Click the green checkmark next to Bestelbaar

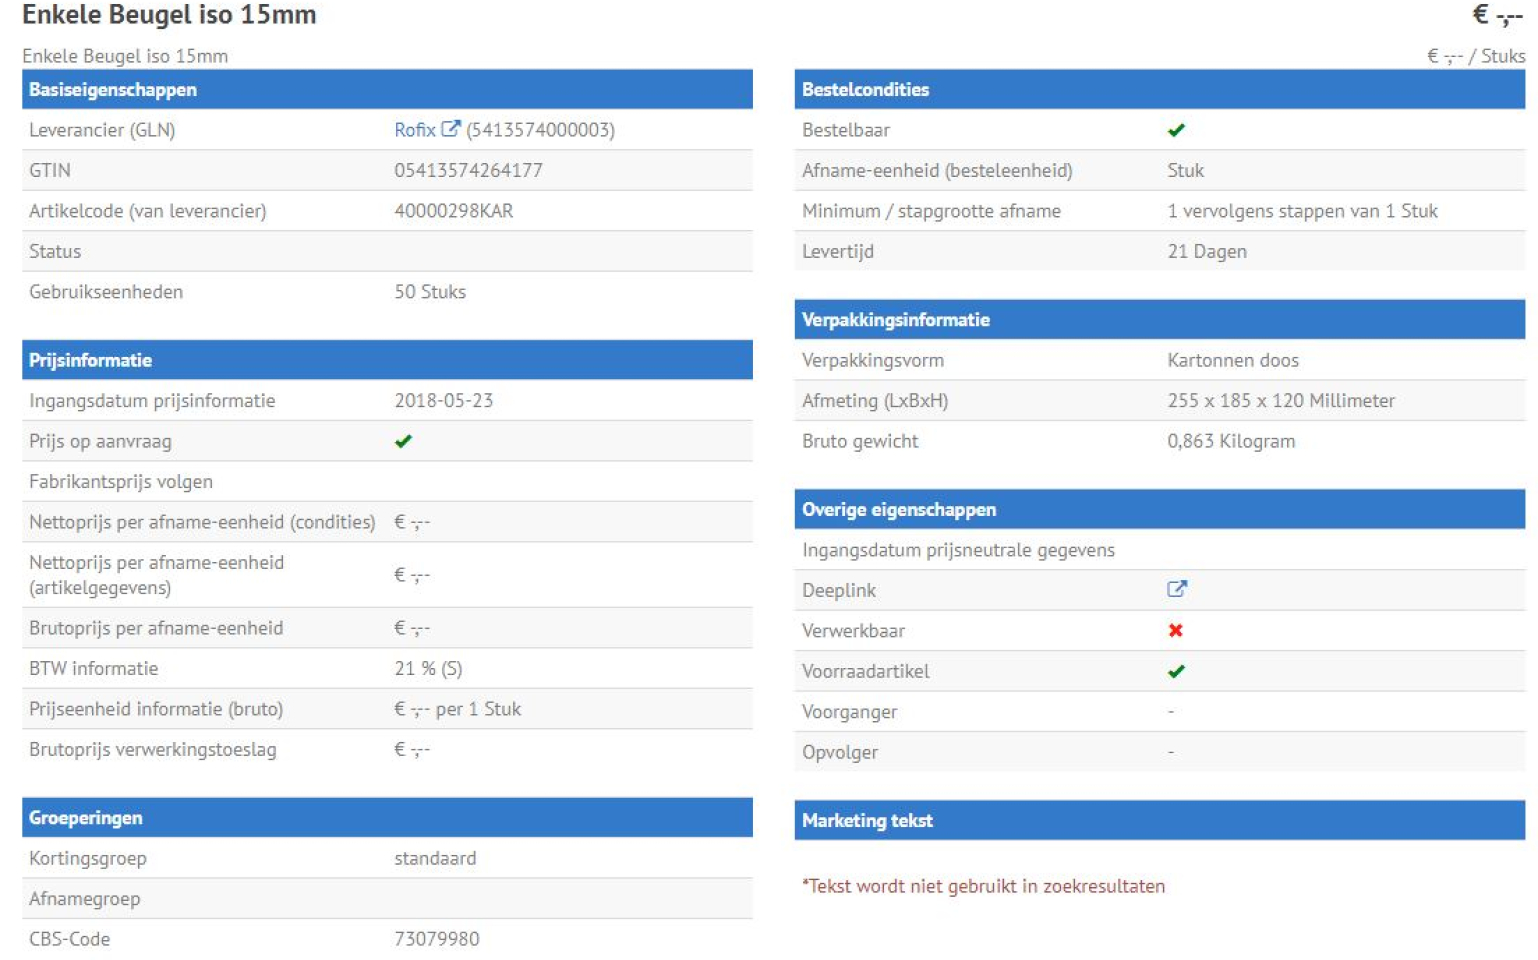point(1176,130)
